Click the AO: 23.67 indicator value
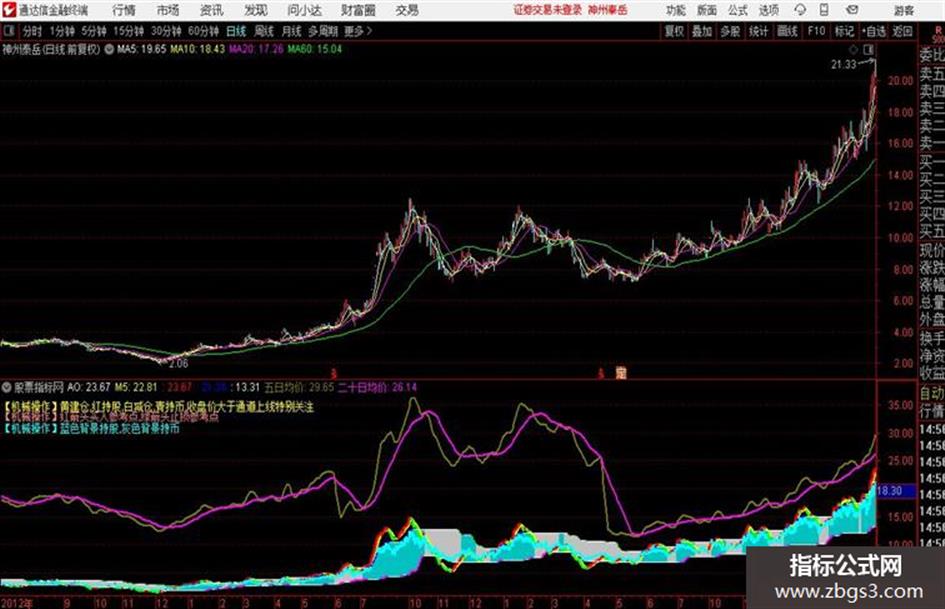Viewport: 945px width, 609px height. (x=89, y=387)
